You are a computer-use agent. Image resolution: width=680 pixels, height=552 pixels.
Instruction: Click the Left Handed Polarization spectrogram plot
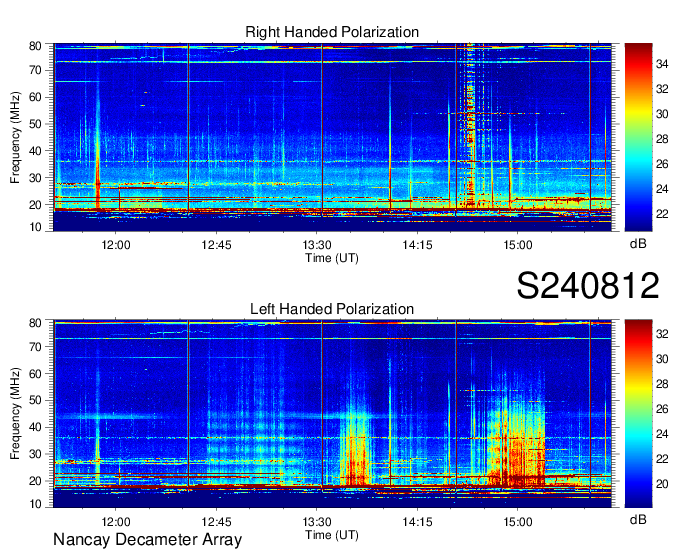332,414
